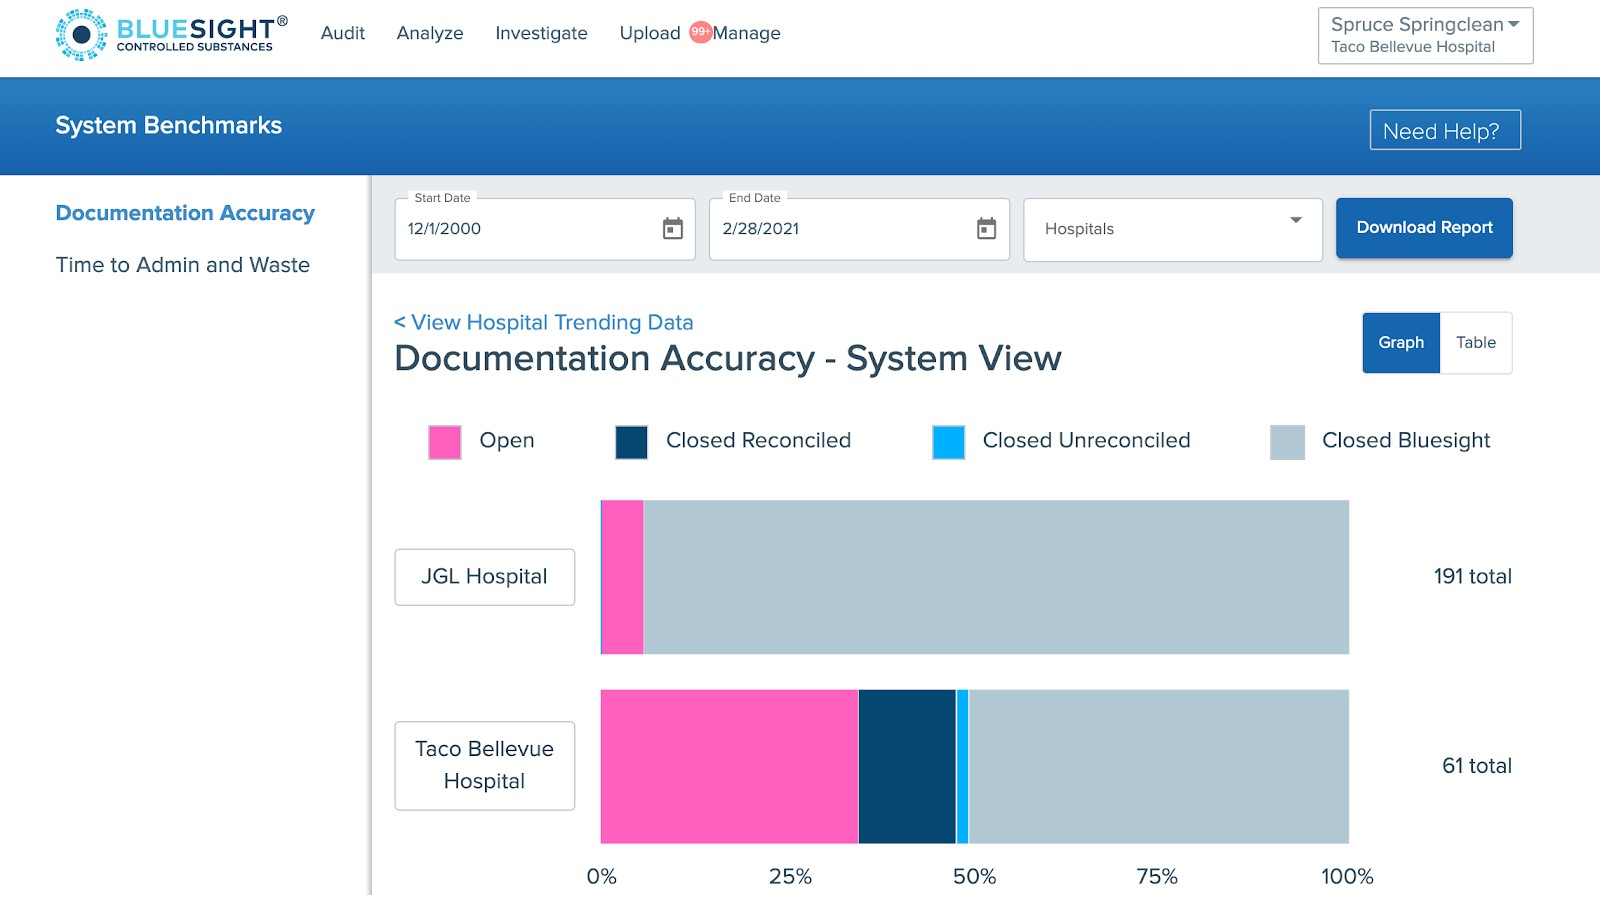
Task: Click JGL Hospital's pink Open bar segment
Action: 623,577
